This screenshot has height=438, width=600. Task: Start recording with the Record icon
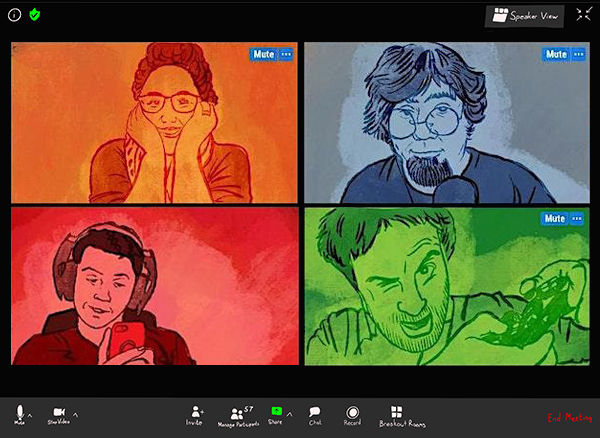pos(352,412)
